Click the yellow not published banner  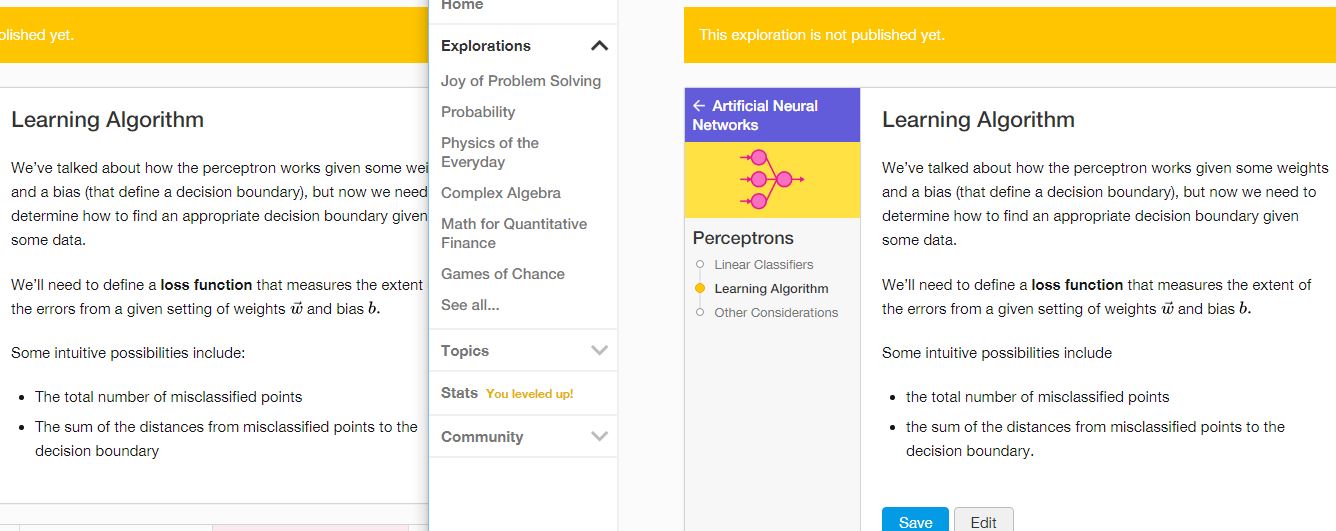(x=1010, y=35)
